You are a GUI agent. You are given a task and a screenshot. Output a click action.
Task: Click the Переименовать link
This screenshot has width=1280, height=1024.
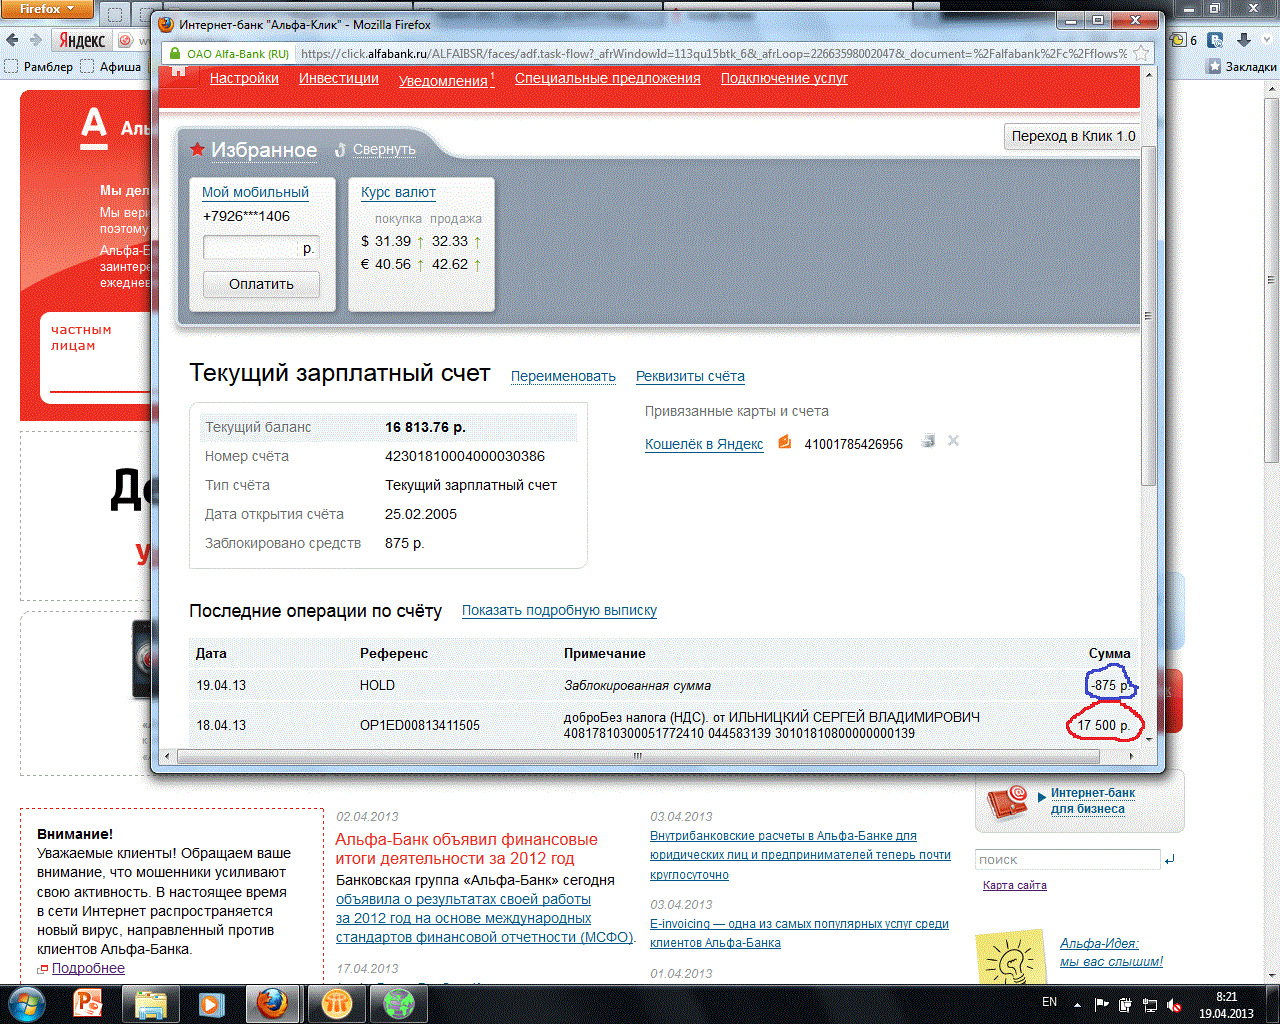click(563, 376)
